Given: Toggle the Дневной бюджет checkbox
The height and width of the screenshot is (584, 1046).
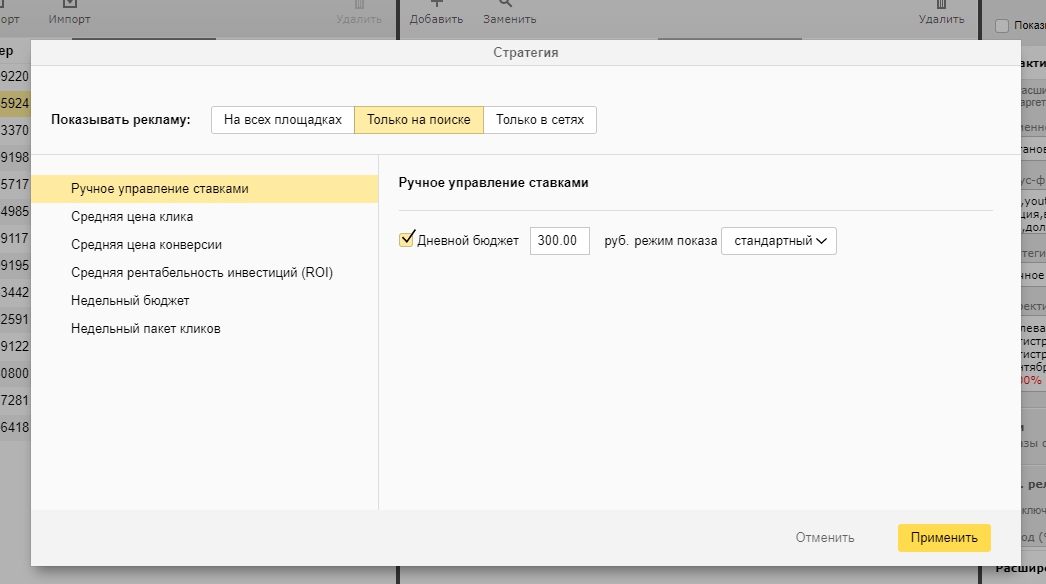Looking at the screenshot, I should (407, 240).
